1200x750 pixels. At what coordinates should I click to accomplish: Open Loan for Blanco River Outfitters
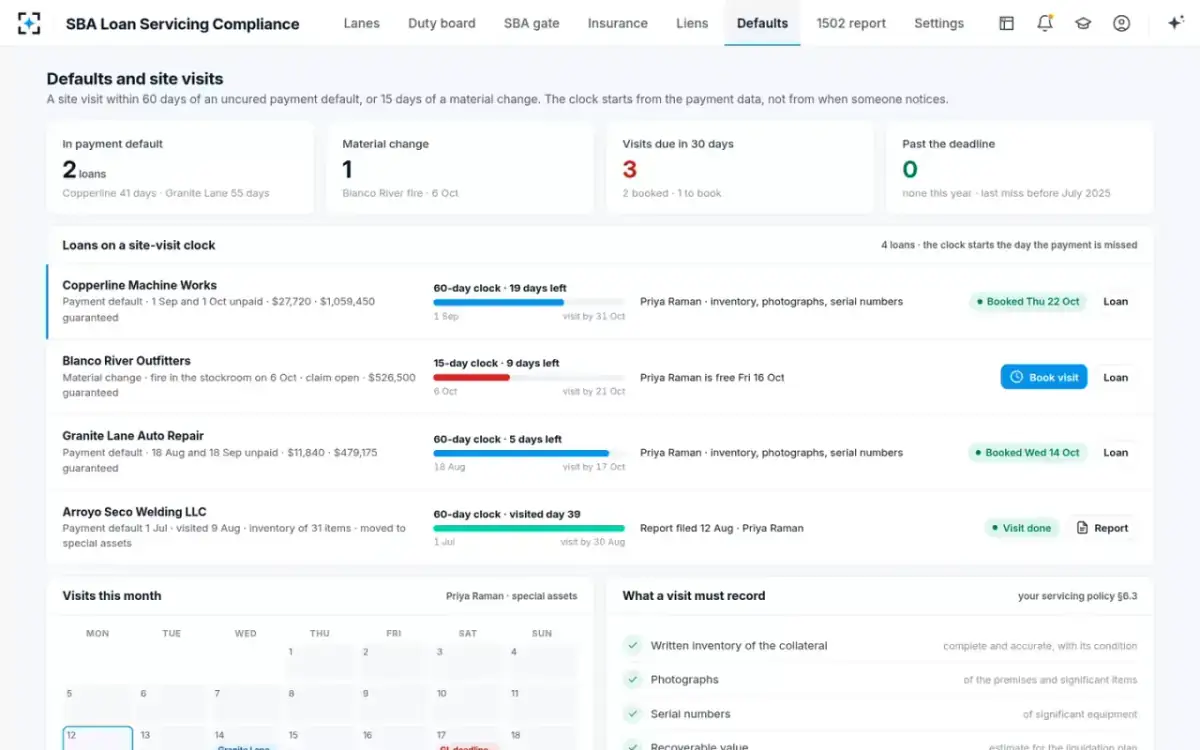(1115, 377)
